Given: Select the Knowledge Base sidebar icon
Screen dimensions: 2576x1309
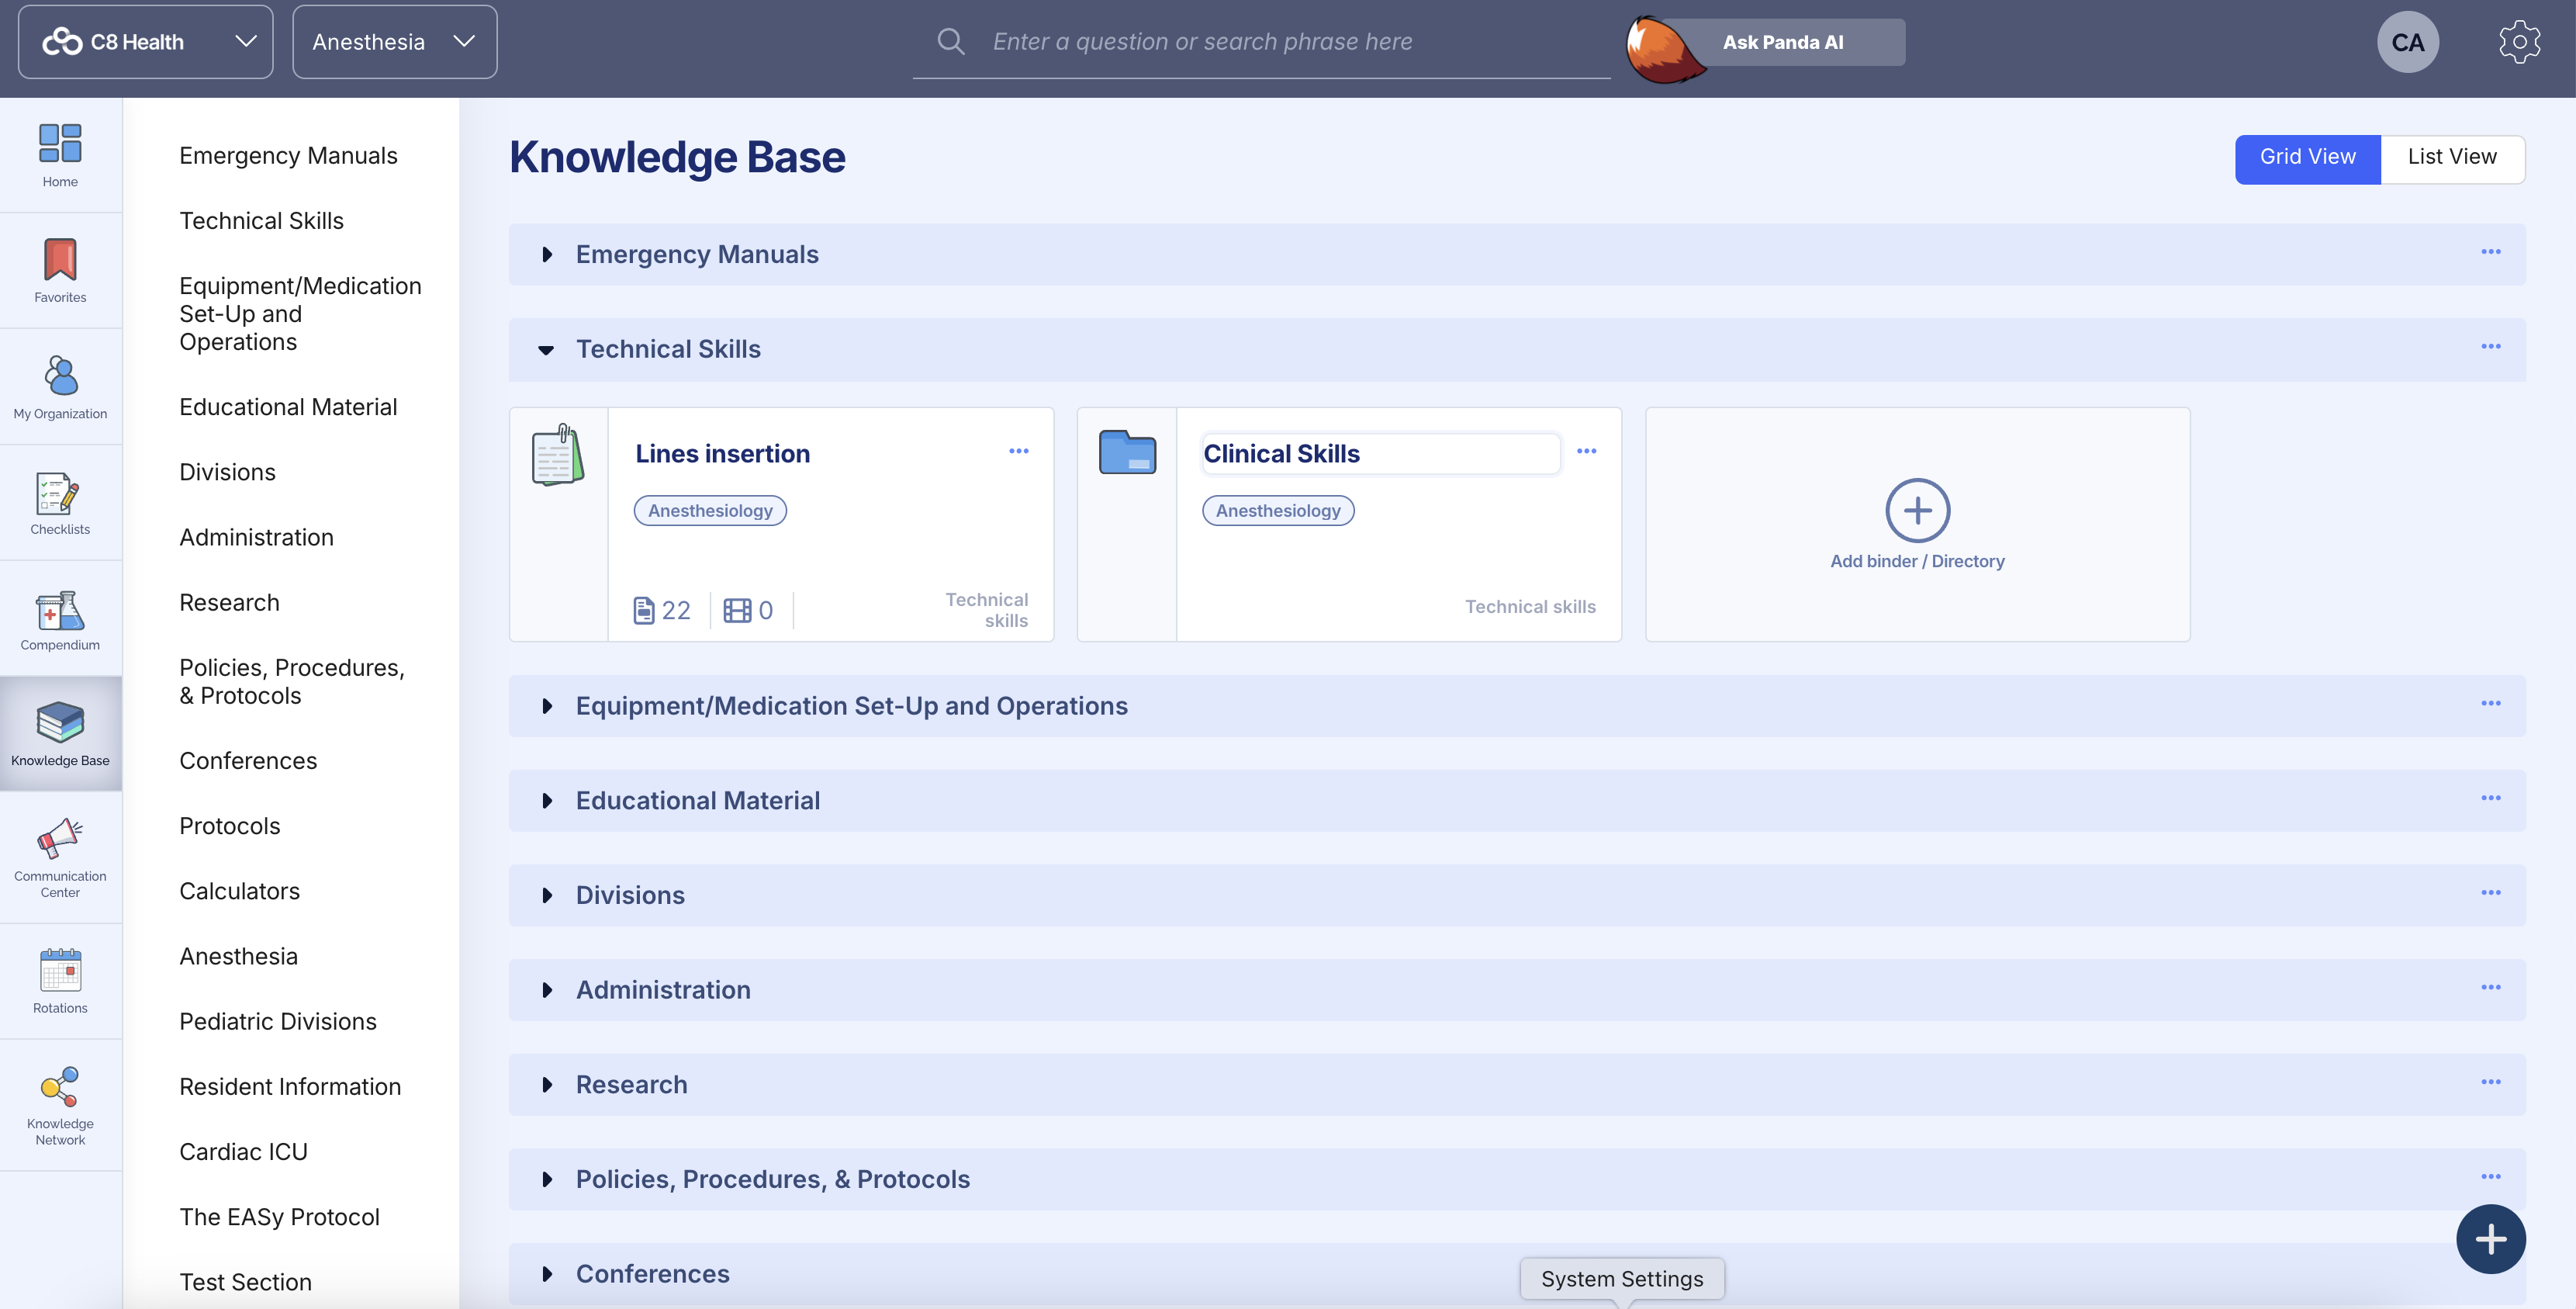Looking at the screenshot, I should coord(60,722).
